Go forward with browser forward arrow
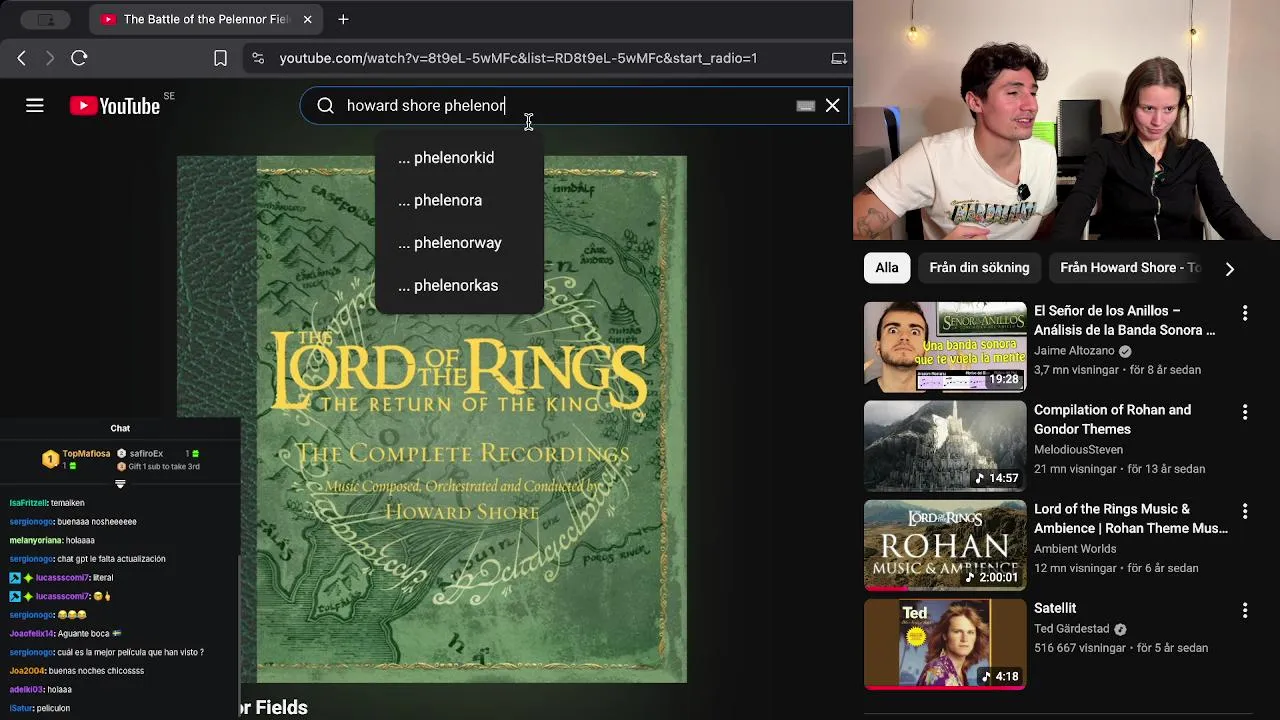The height and width of the screenshot is (720, 1280). tap(50, 58)
